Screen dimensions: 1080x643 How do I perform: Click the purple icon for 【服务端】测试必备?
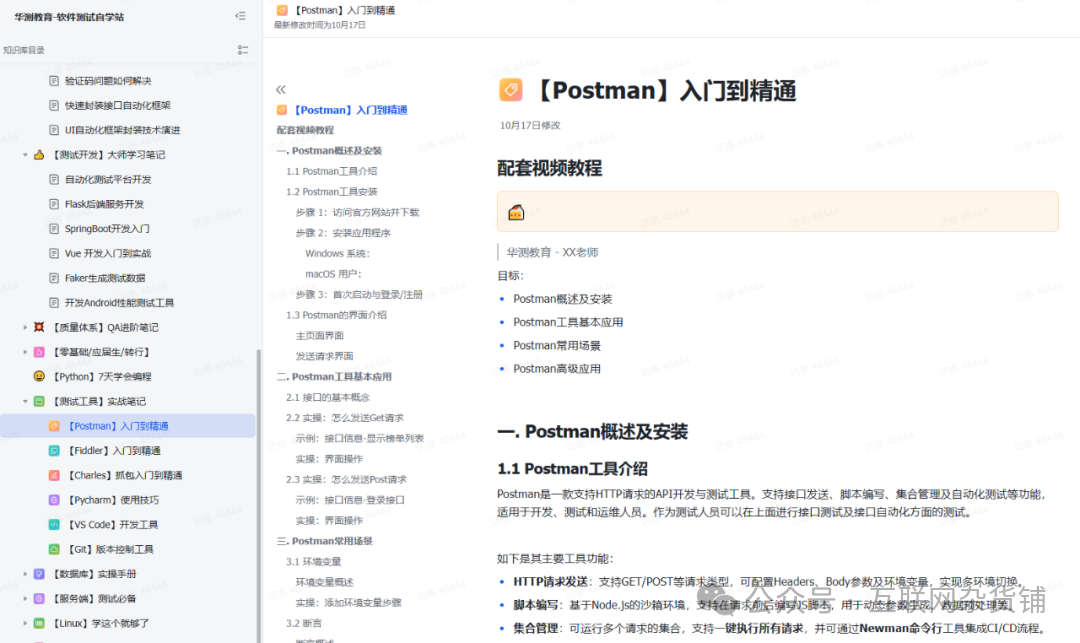point(39,598)
